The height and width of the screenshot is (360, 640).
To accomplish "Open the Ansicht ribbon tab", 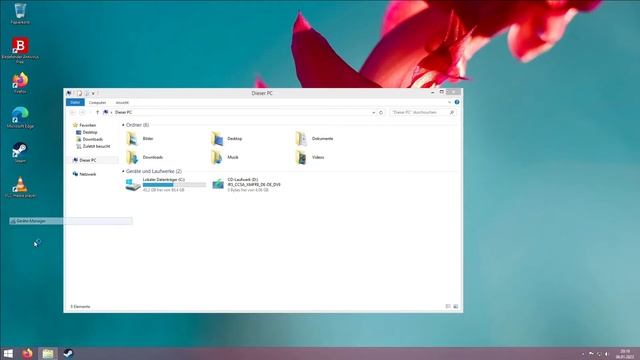I will click(x=122, y=102).
